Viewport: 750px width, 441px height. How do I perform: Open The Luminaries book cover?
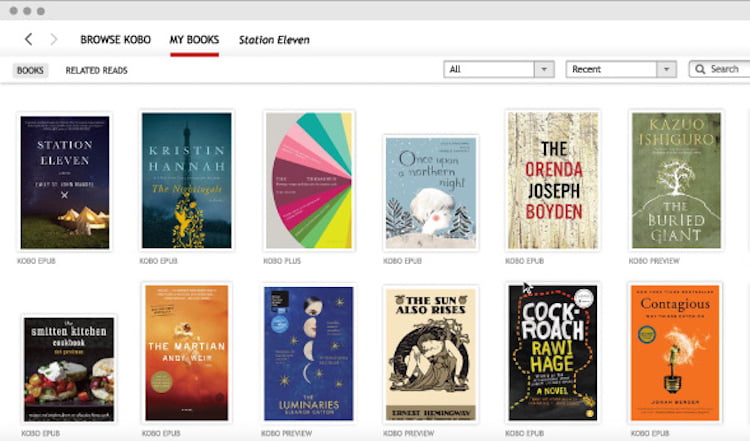(x=309, y=353)
